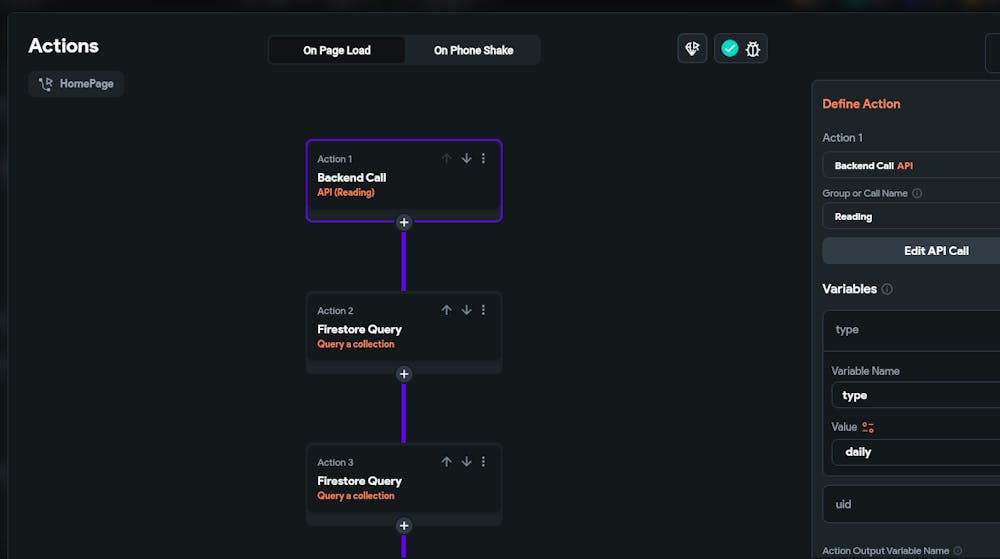Open the three-dot menu on Action 1
1000x559 pixels.
tap(484, 158)
